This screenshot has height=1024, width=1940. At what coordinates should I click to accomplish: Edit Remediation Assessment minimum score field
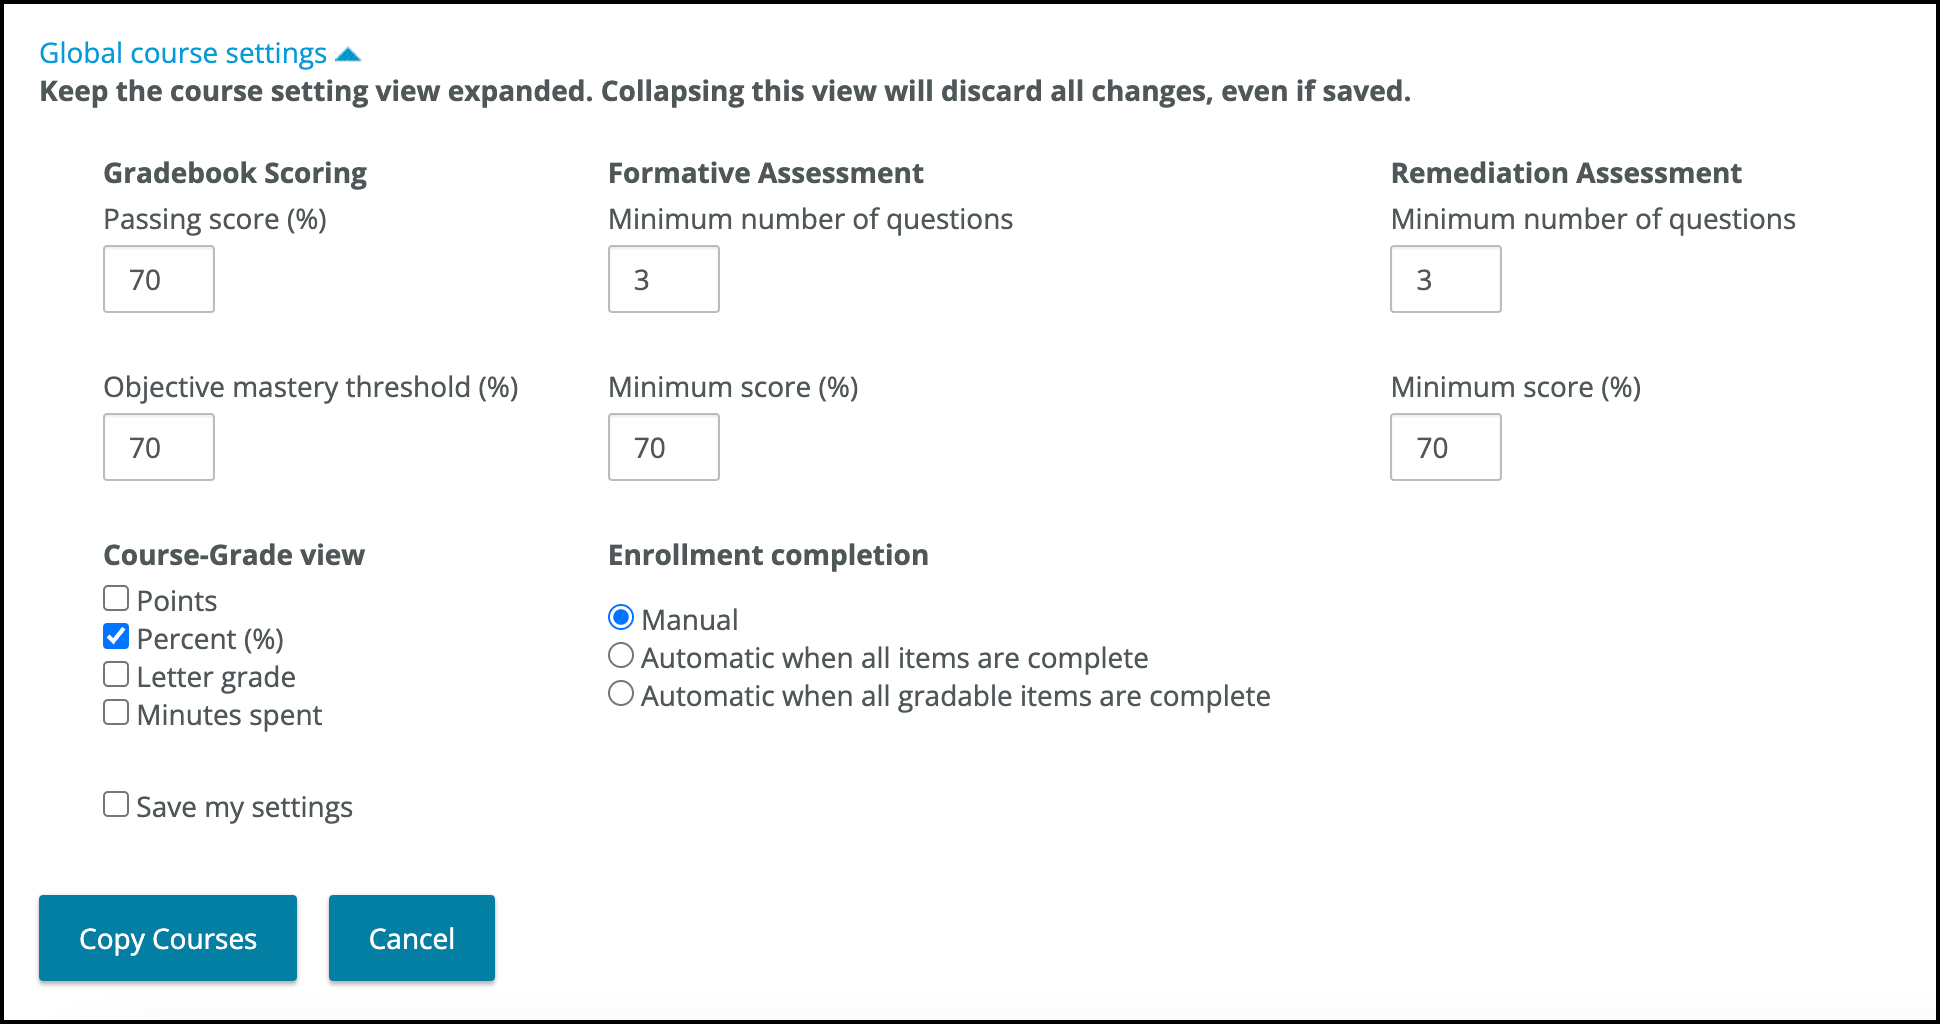pos(1445,447)
